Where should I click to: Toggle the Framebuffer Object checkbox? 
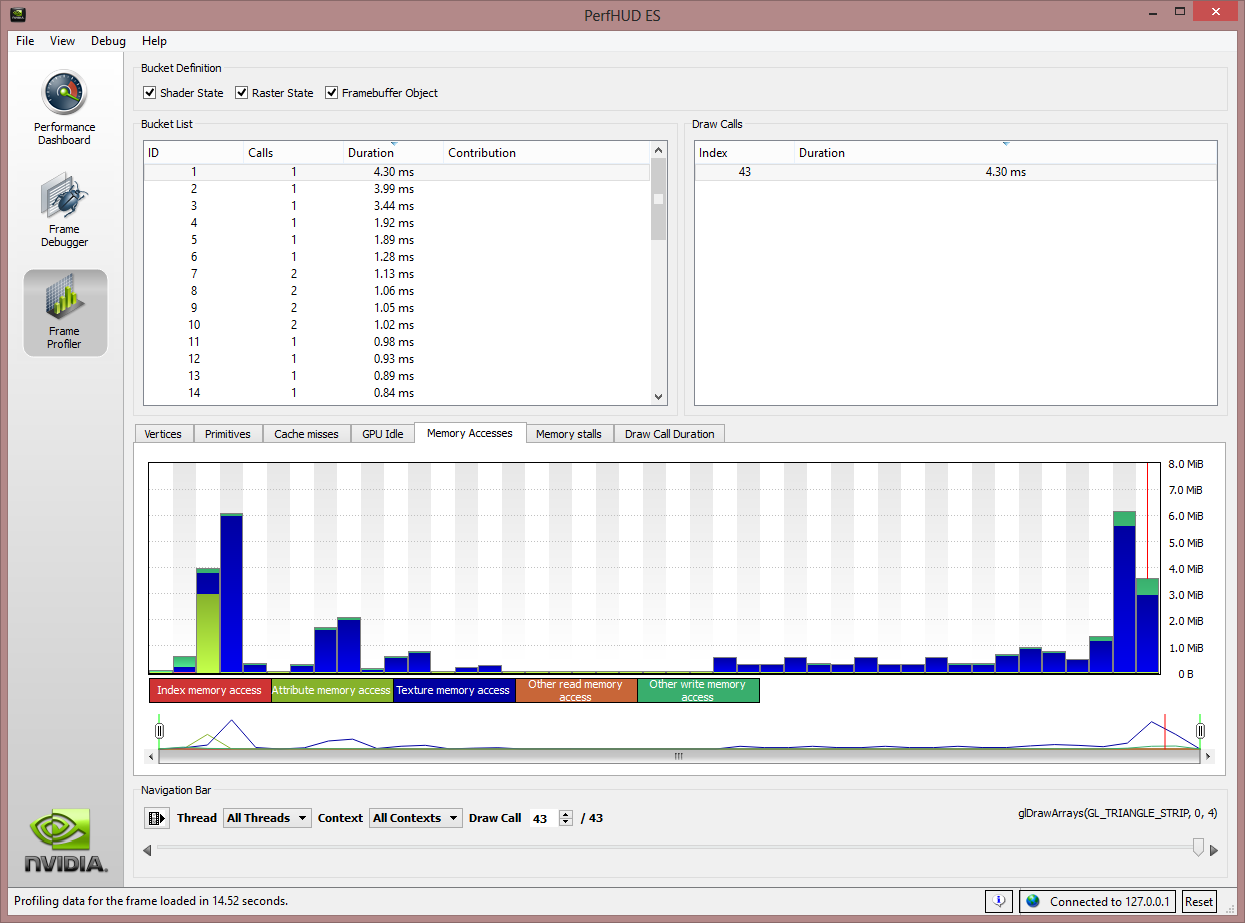click(x=332, y=93)
